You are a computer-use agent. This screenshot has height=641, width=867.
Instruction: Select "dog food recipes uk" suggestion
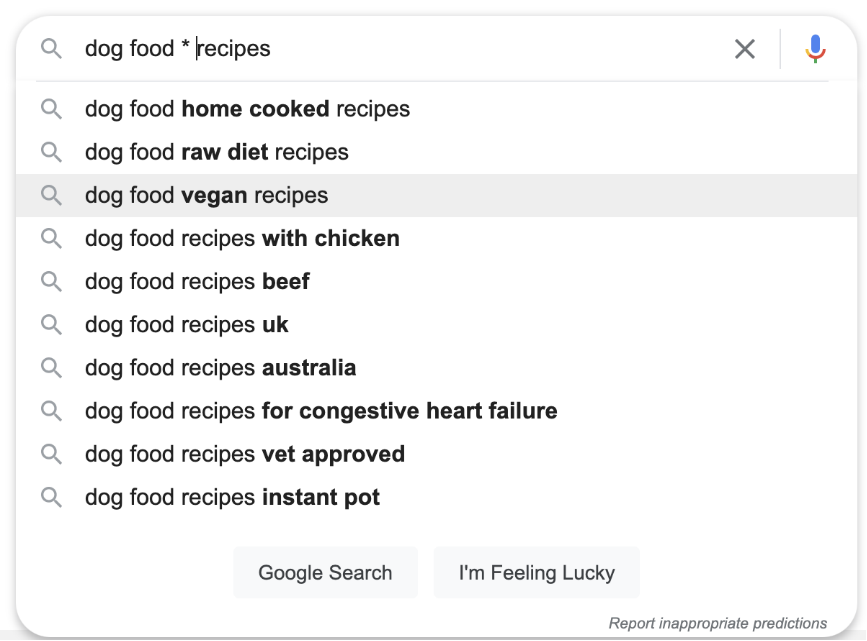187,325
